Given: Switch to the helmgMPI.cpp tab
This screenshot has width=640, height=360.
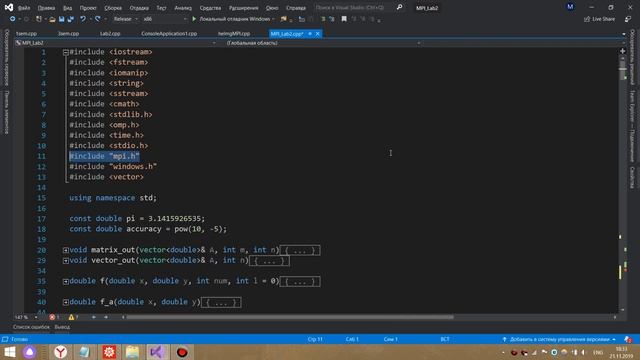Looking at the screenshot, I should coord(234,33).
